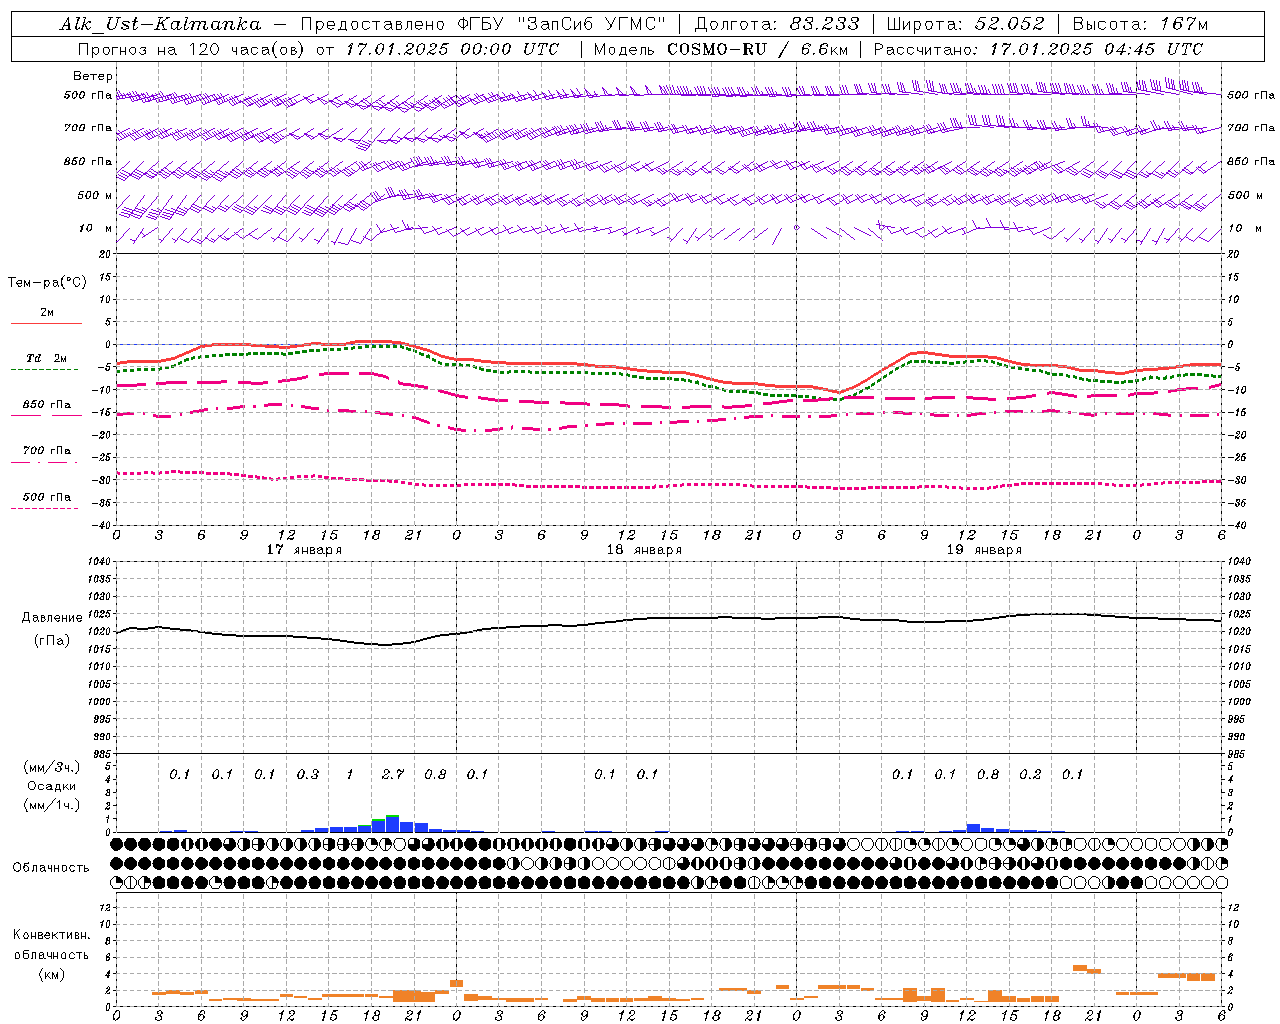Select the model text COSMO-RU / 6.6км
This screenshot has height=1024, width=1280.
click(x=758, y=49)
